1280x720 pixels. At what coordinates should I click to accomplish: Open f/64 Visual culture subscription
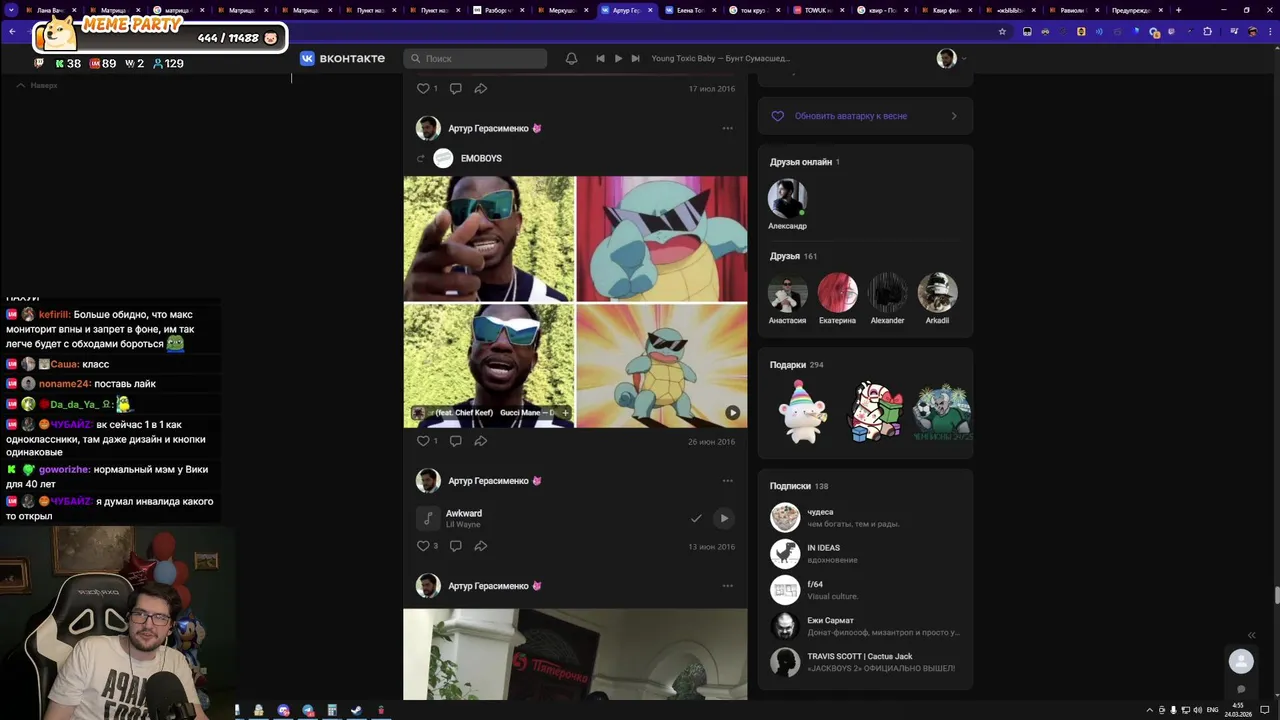pos(865,590)
